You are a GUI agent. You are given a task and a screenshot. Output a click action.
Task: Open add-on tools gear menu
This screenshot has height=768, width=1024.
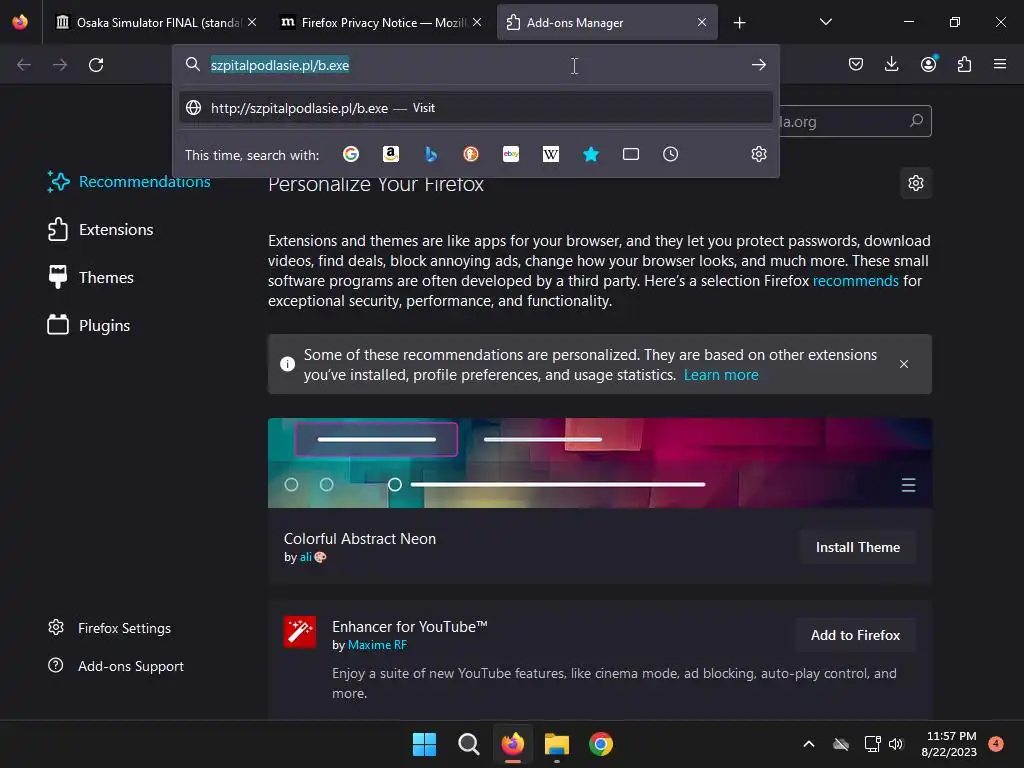pyautogui.click(x=916, y=183)
